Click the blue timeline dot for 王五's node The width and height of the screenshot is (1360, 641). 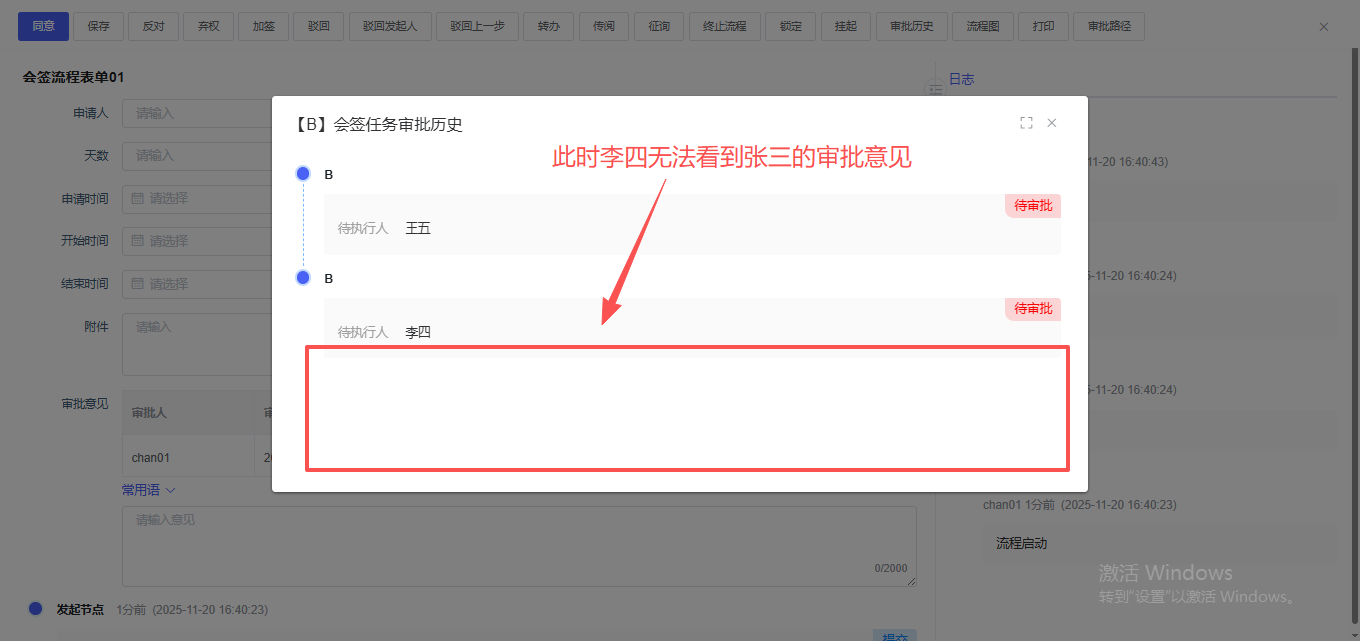(x=303, y=174)
